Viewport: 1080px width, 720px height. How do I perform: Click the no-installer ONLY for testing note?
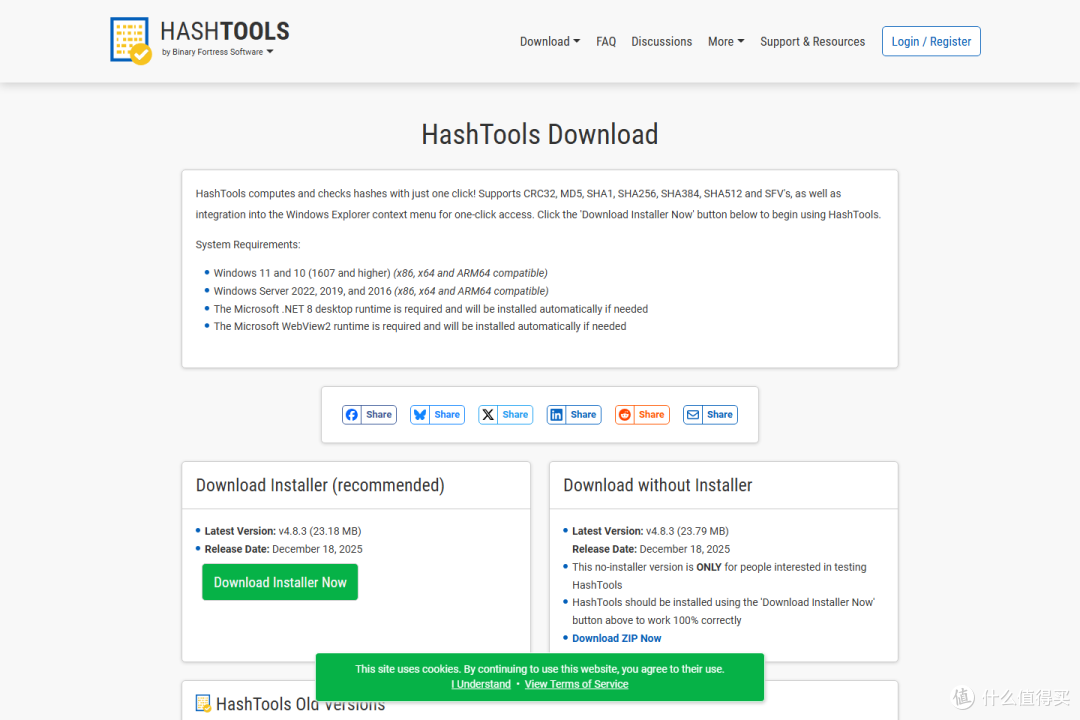[x=719, y=576]
